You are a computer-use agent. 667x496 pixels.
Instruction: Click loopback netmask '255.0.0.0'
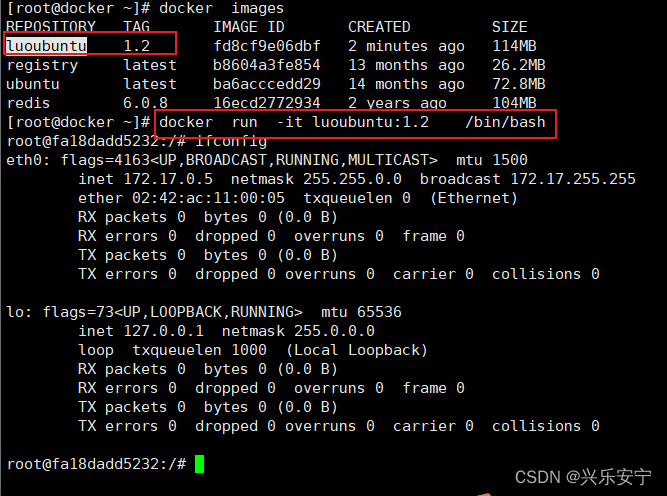(334, 331)
